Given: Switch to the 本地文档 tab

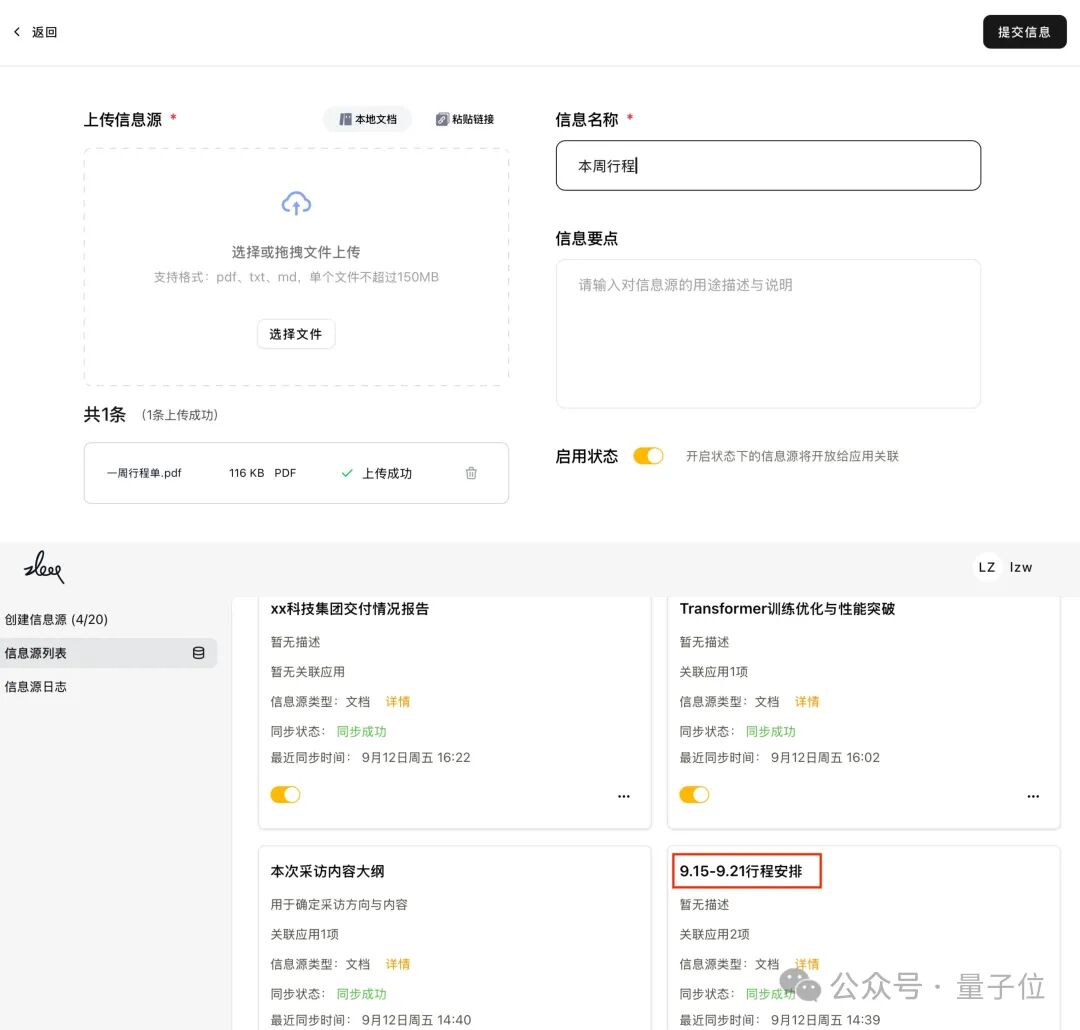Looking at the screenshot, I should coord(367,119).
